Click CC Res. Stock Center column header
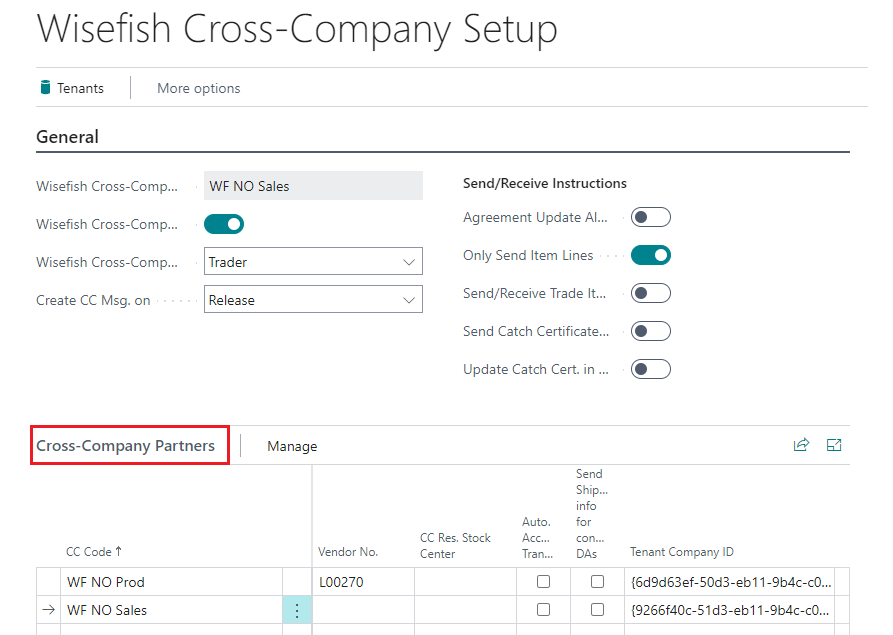This screenshot has height=635, width=893. [x=455, y=545]
